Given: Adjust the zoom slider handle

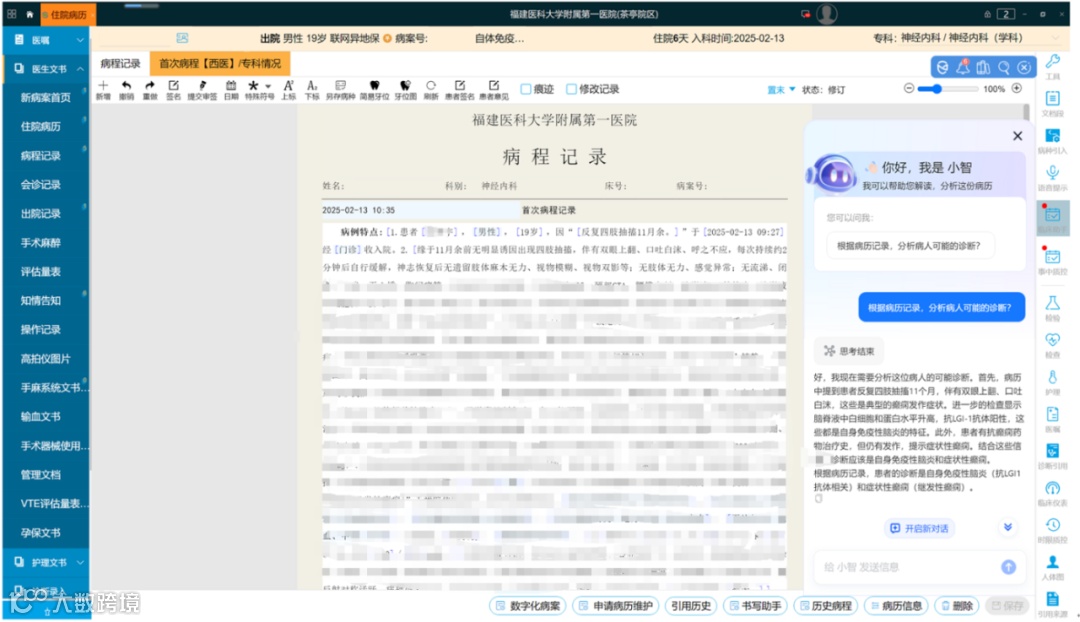Looking at the screenshot, I should pos(937,89).
